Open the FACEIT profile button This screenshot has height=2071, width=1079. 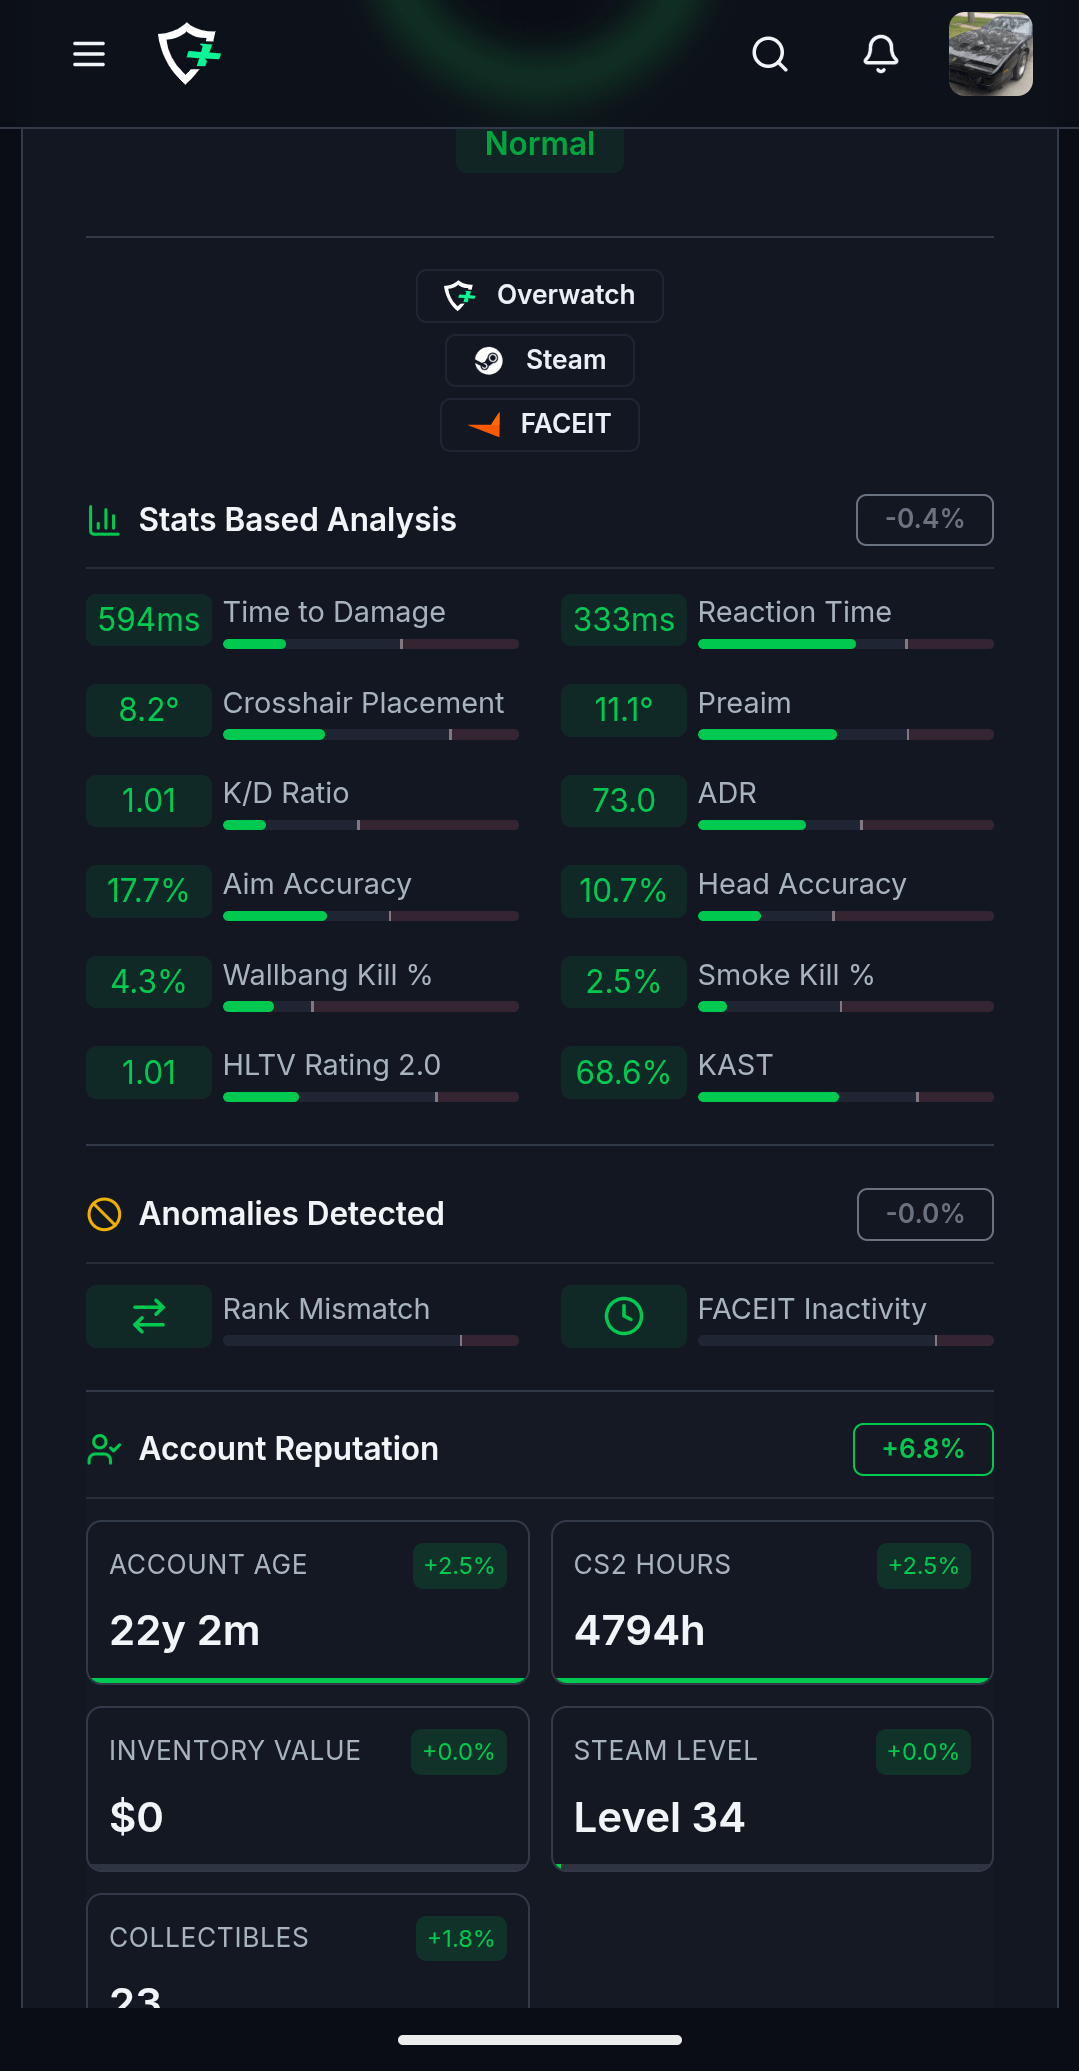coord(540,424)
